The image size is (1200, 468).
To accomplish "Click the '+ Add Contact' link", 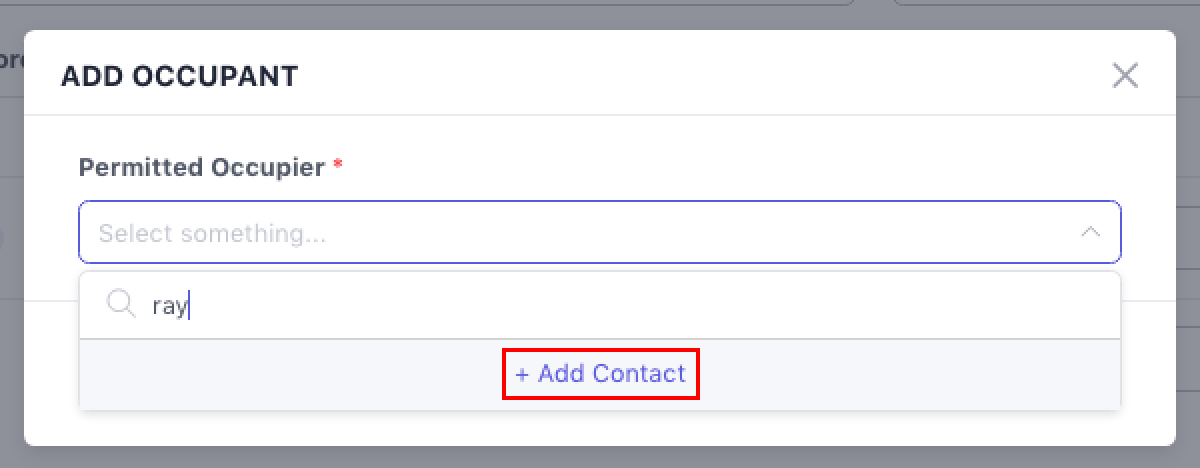I will (600, 374).
